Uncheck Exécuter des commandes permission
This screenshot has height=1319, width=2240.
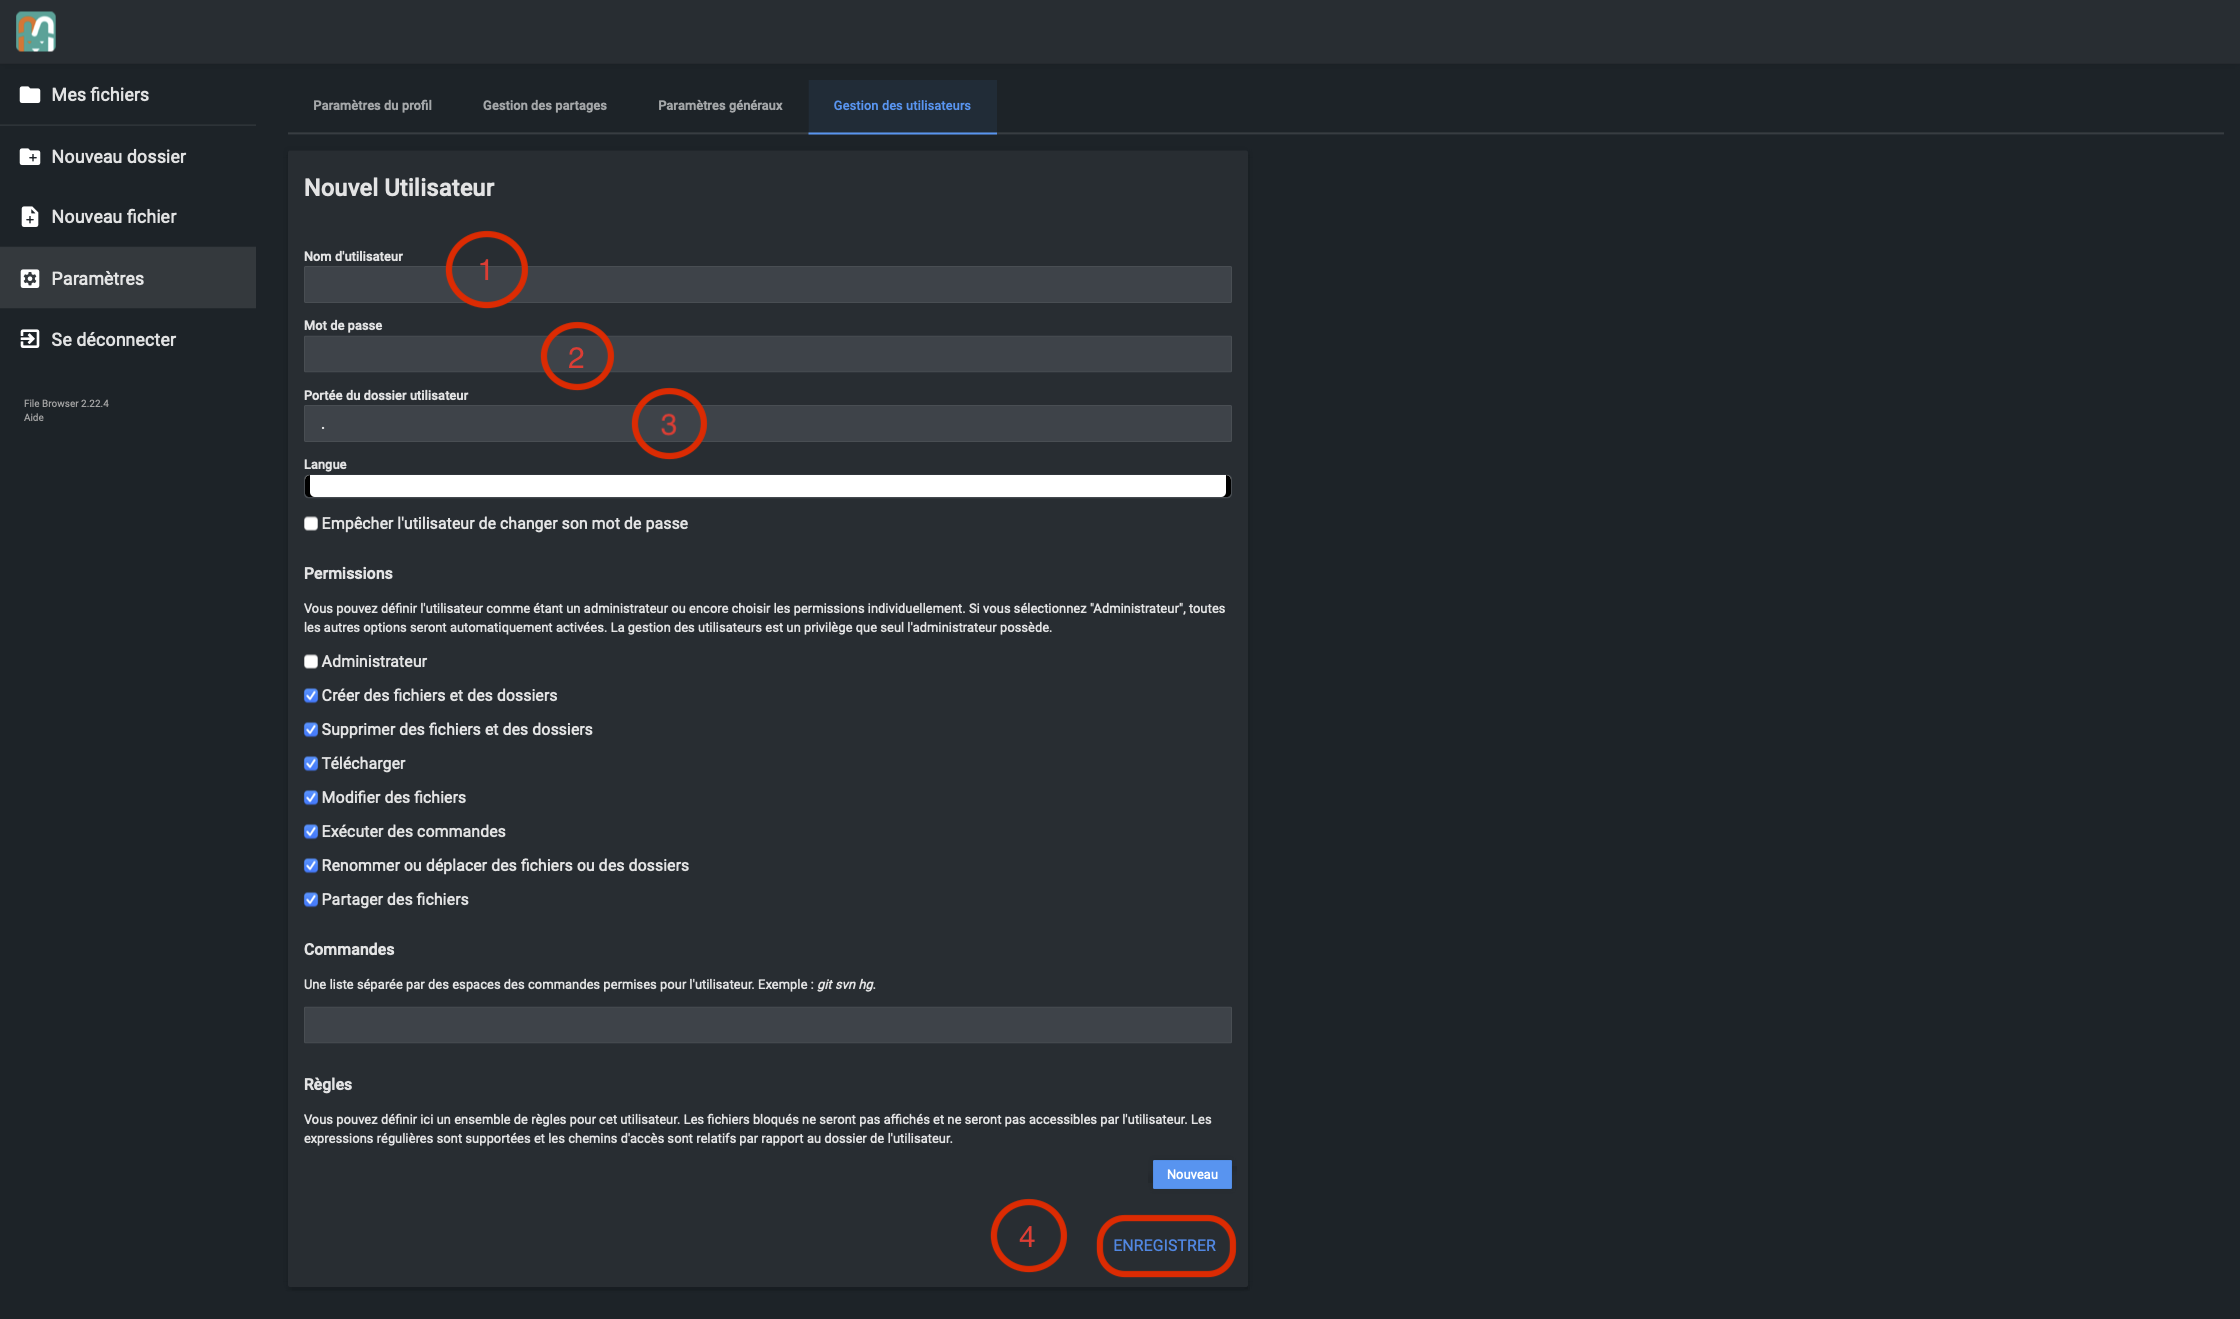[311, 832]
